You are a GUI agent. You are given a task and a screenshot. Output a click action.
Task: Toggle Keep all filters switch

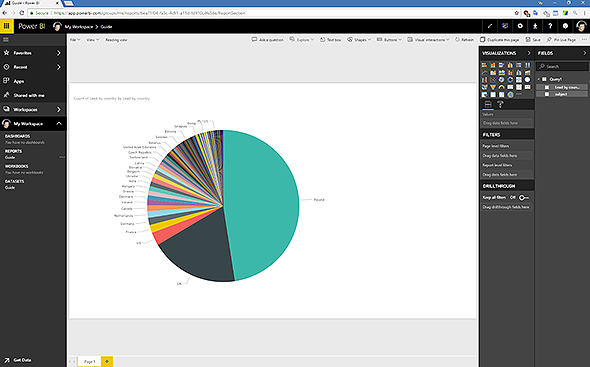tap(523, 198)
